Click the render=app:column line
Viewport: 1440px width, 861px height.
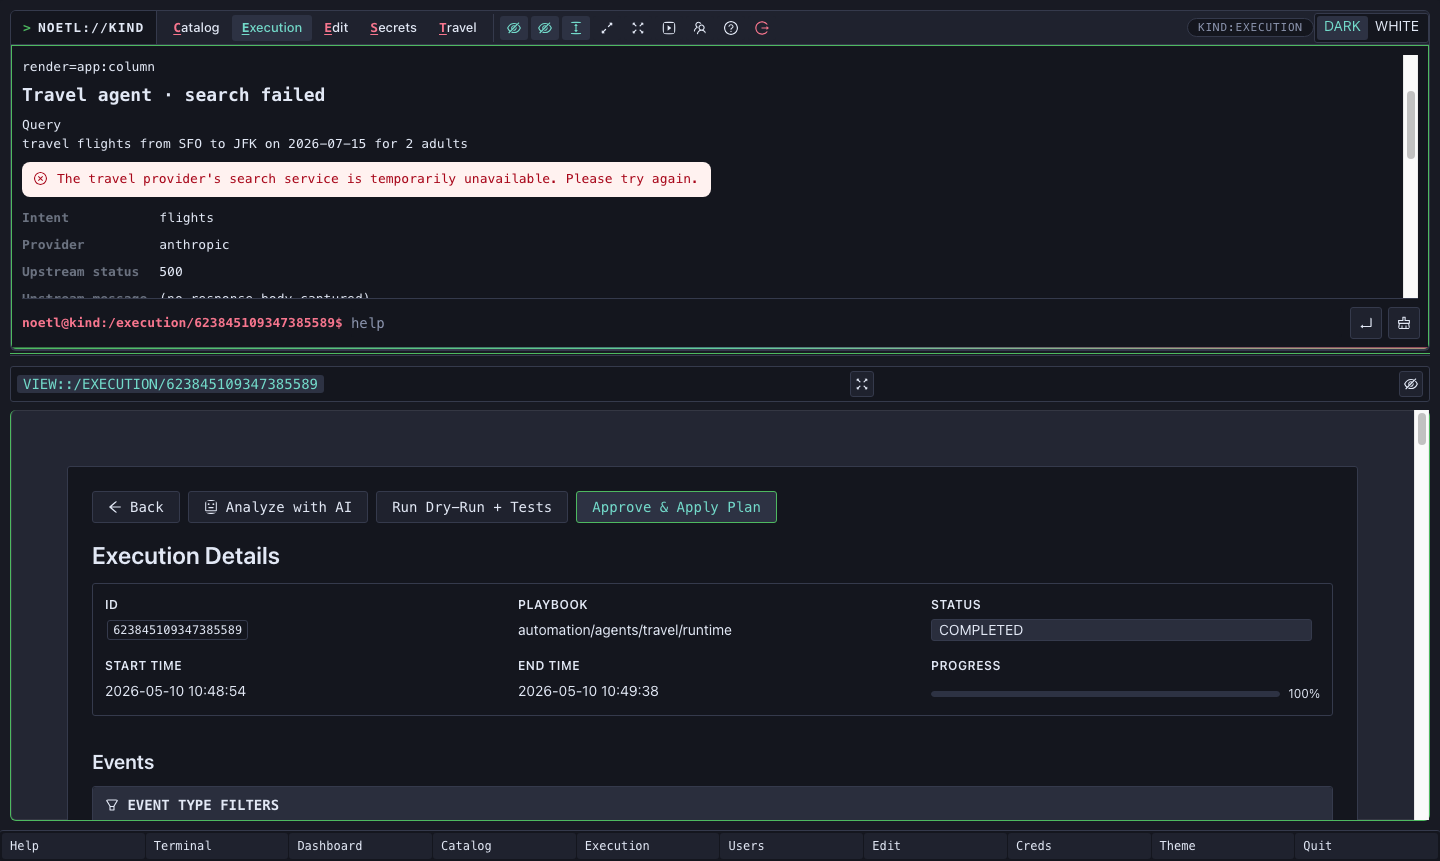click(x=89, y=67)
